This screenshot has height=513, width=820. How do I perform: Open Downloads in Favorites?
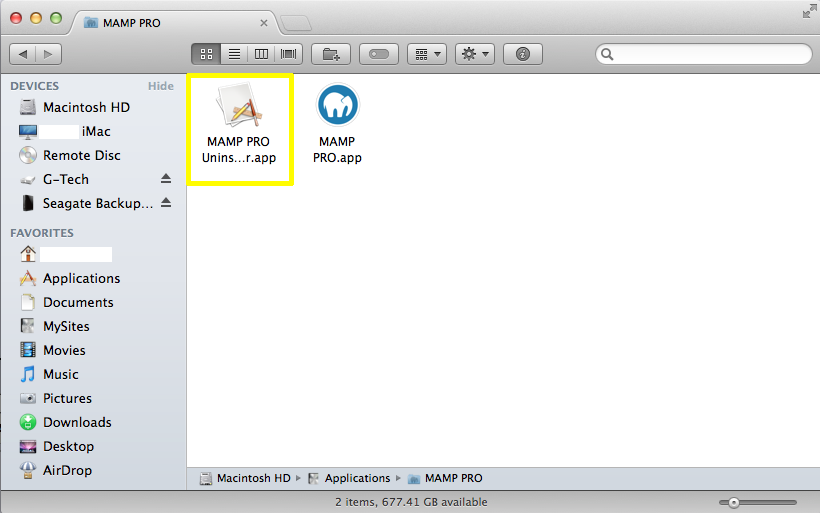(77, 423)
